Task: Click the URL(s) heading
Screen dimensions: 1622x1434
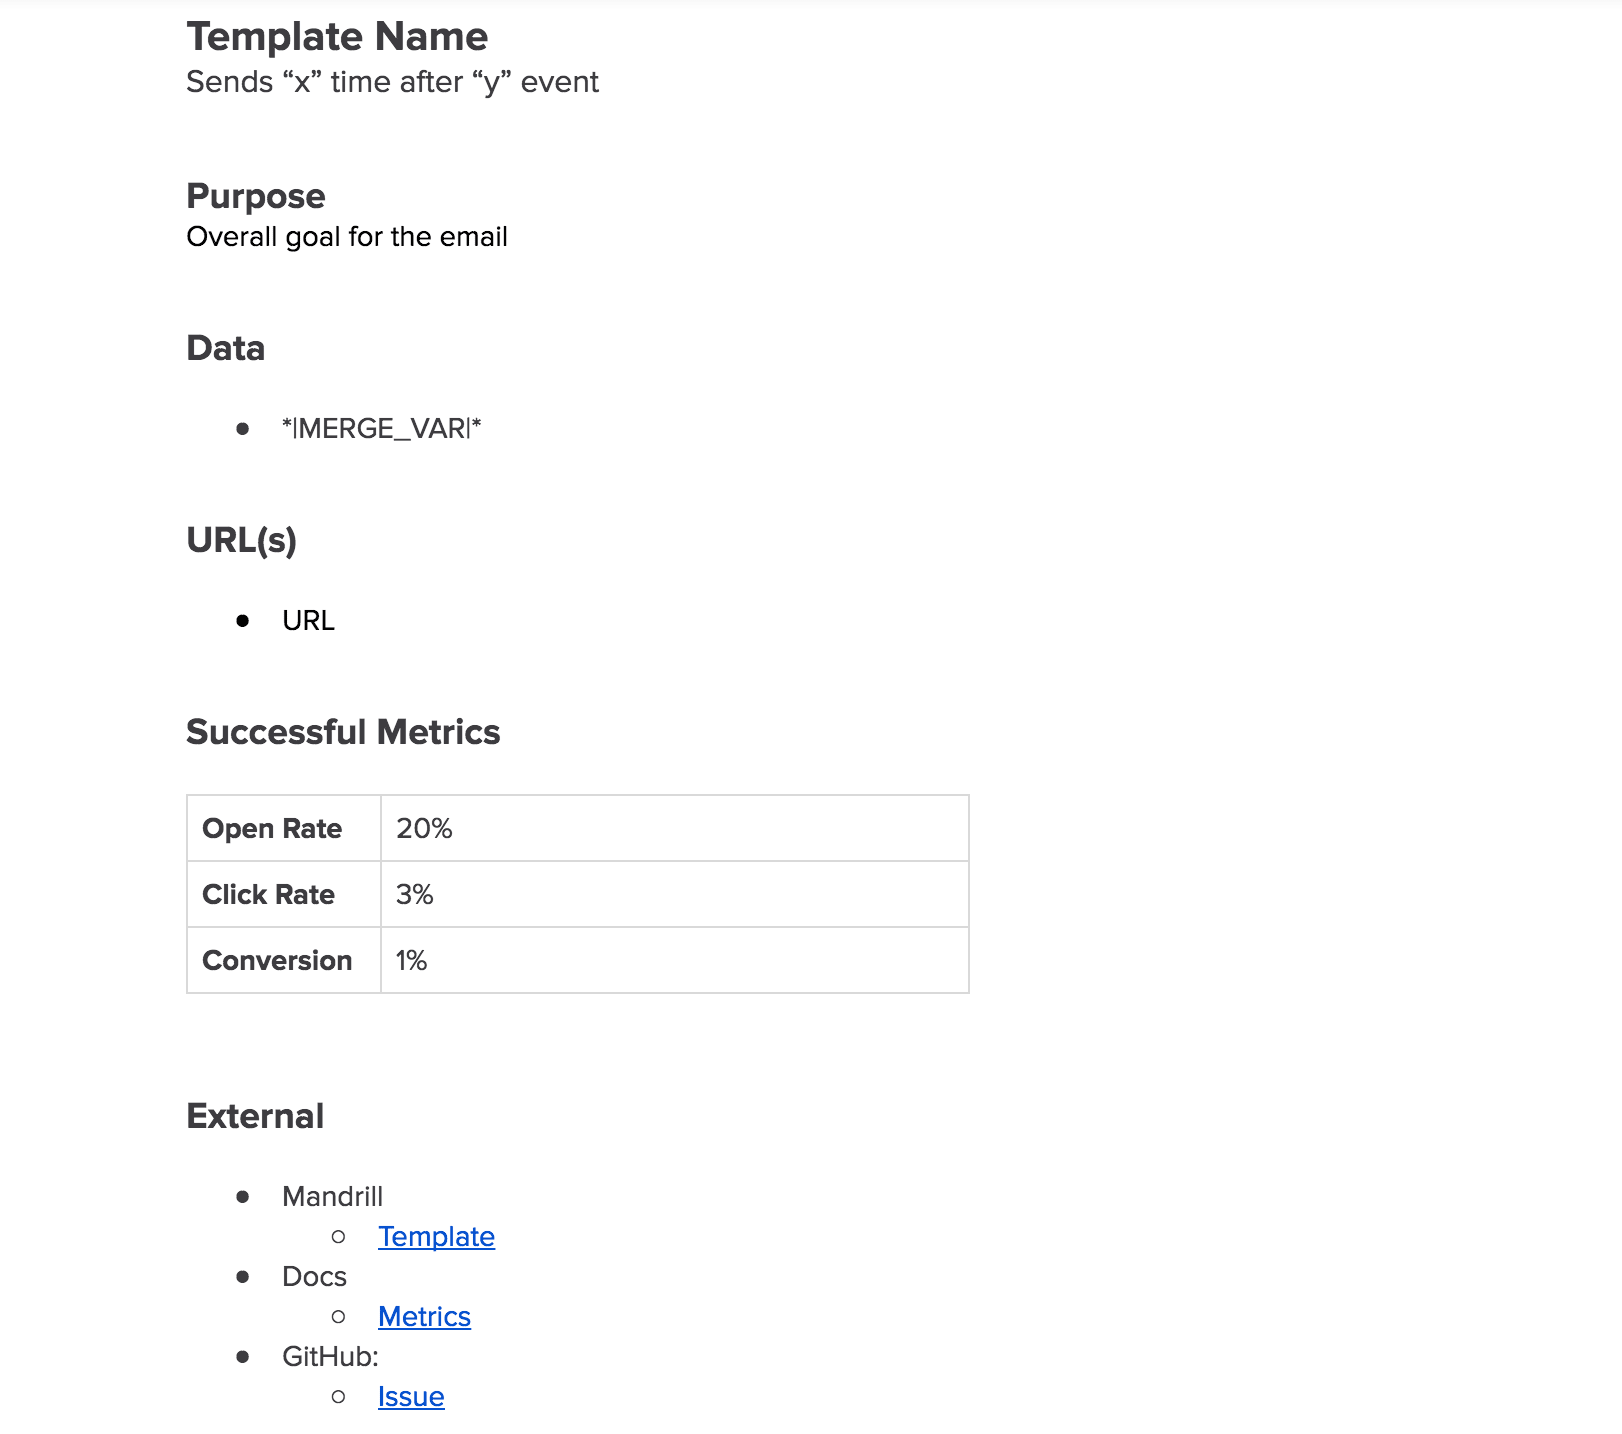Action: coord(242,540)
